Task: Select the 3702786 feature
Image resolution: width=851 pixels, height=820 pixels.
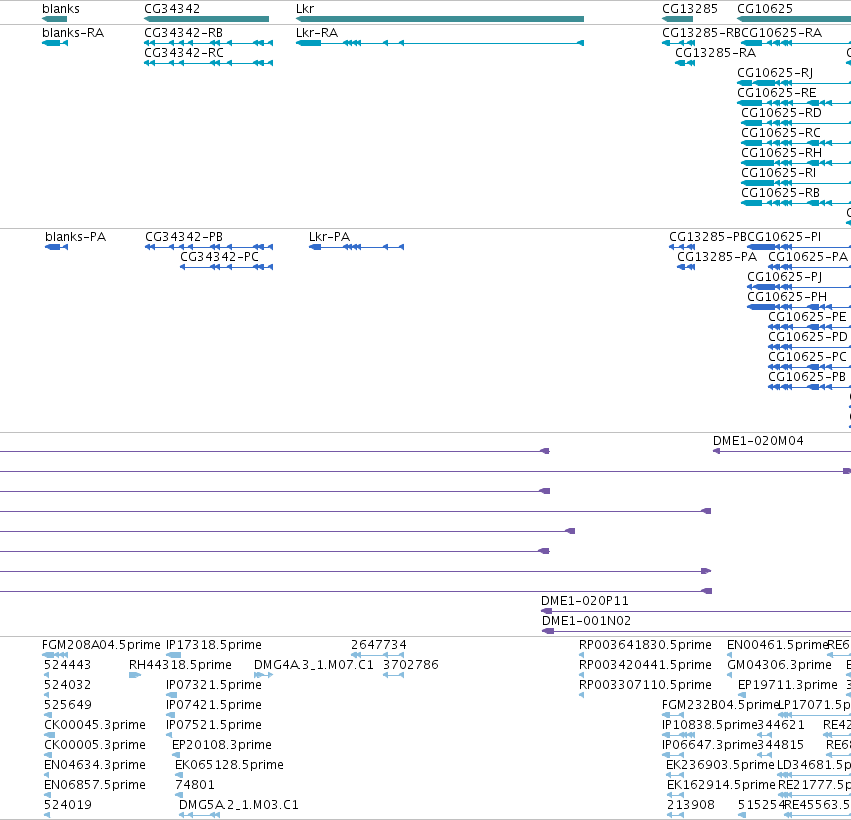Action: tap(393, 675)
